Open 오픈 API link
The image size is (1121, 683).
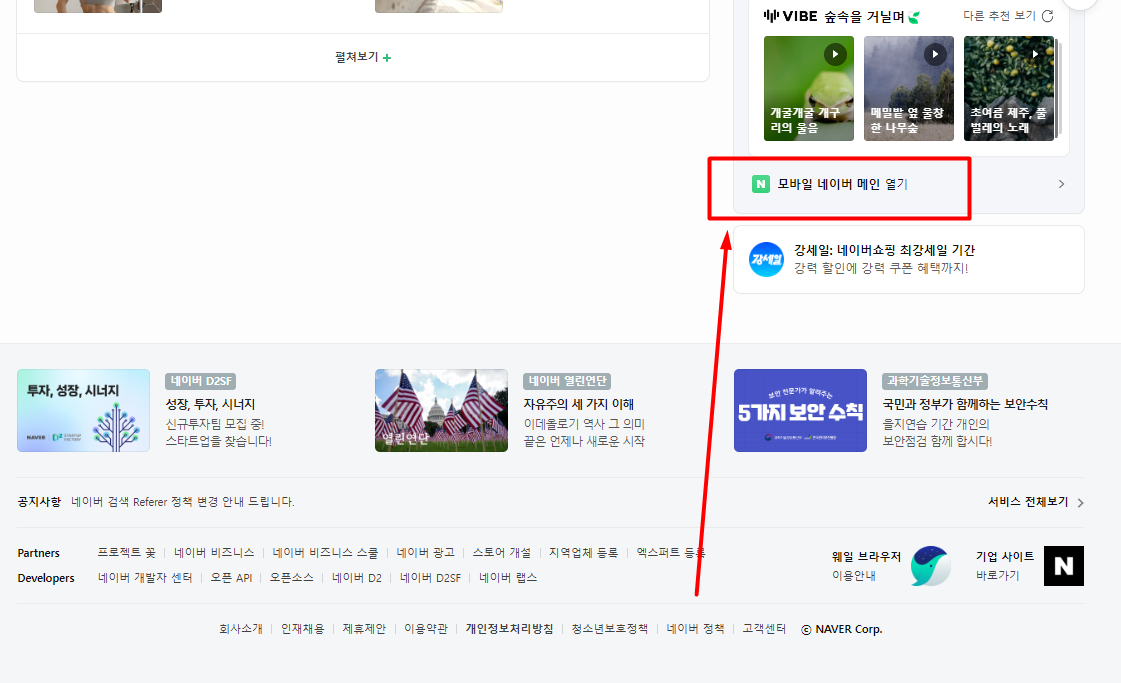(231, 578)
